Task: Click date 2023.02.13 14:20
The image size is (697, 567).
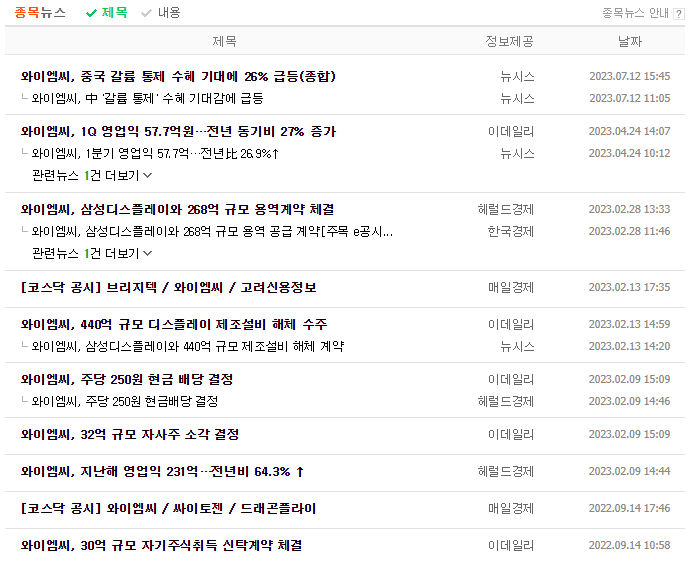Action: point(629,346)
